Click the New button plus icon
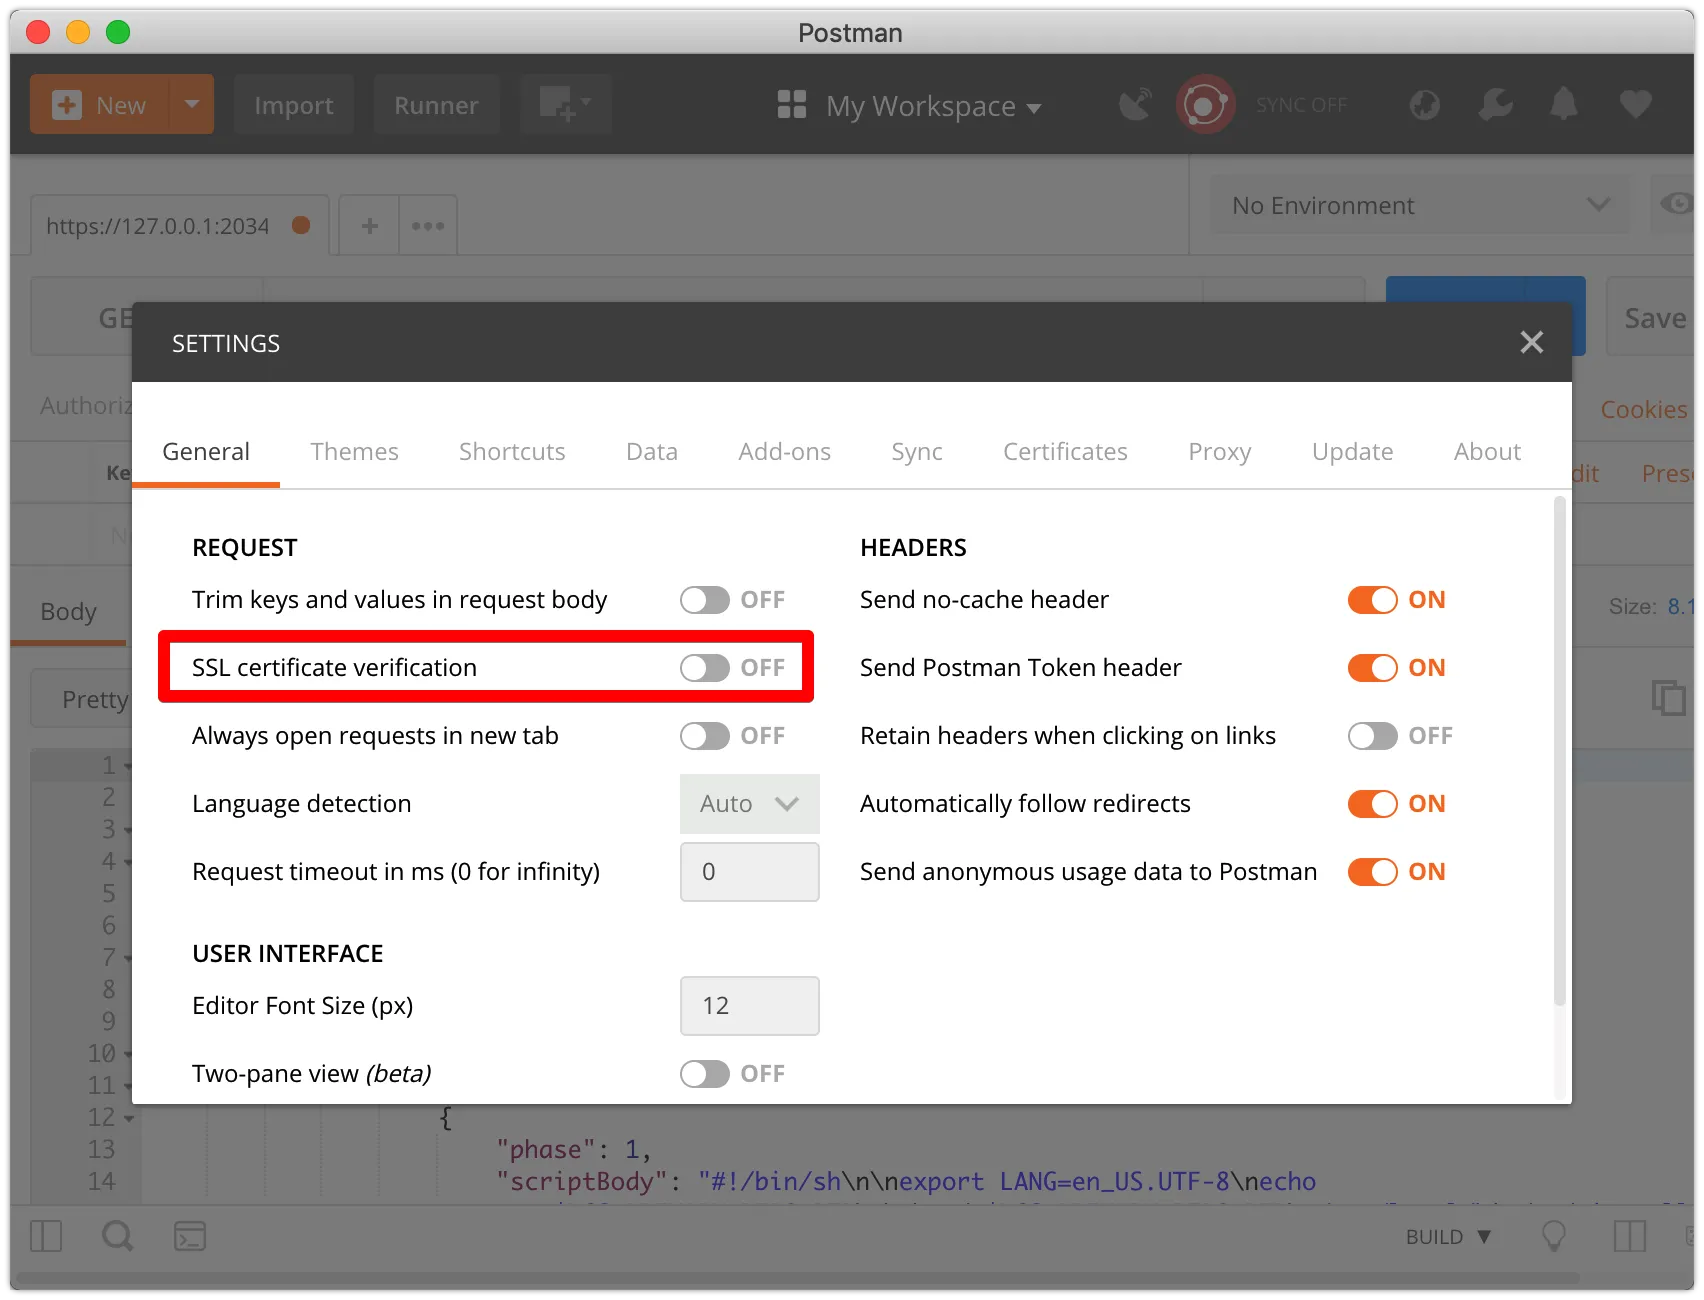Screen dimensions: 1704x1300 pos(67,105)
